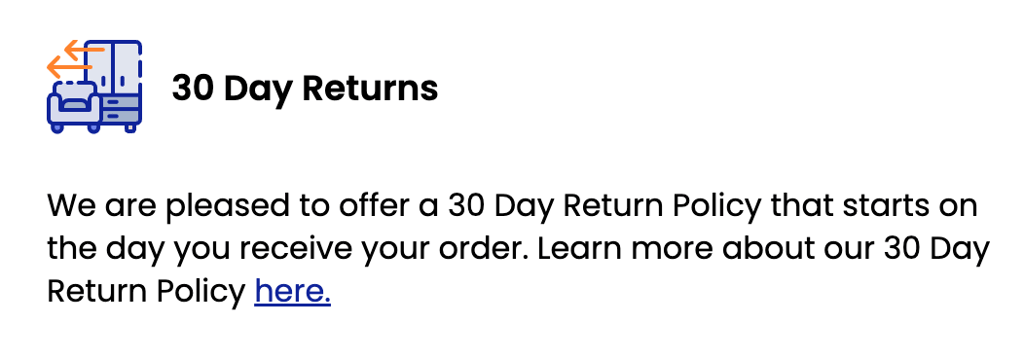Click the drawer unit in the returns icon
This screenshot has height=360, width=1024.
[121, 111]
